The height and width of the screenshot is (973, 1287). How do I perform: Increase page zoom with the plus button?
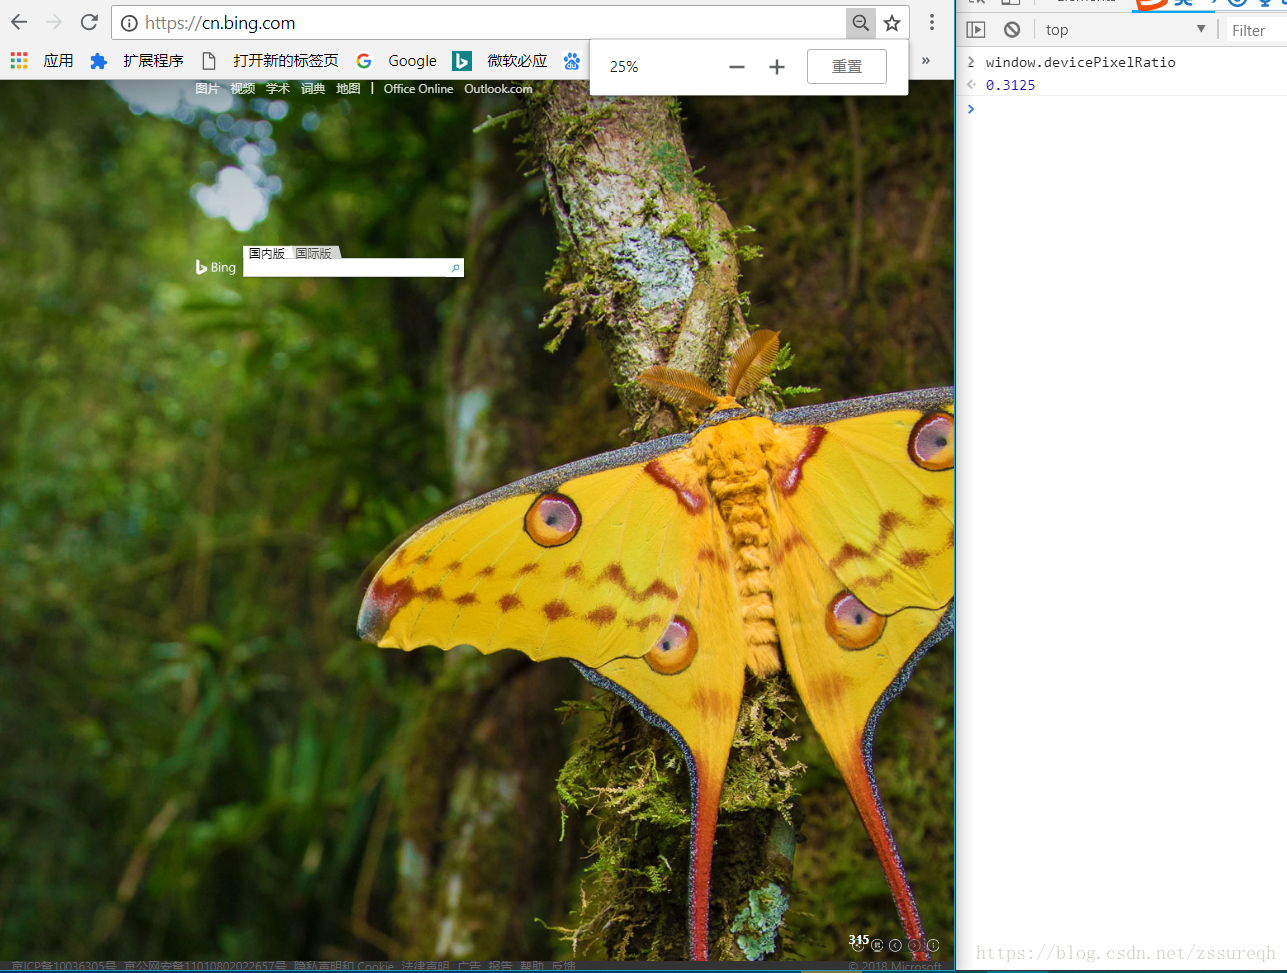[777, 67]
